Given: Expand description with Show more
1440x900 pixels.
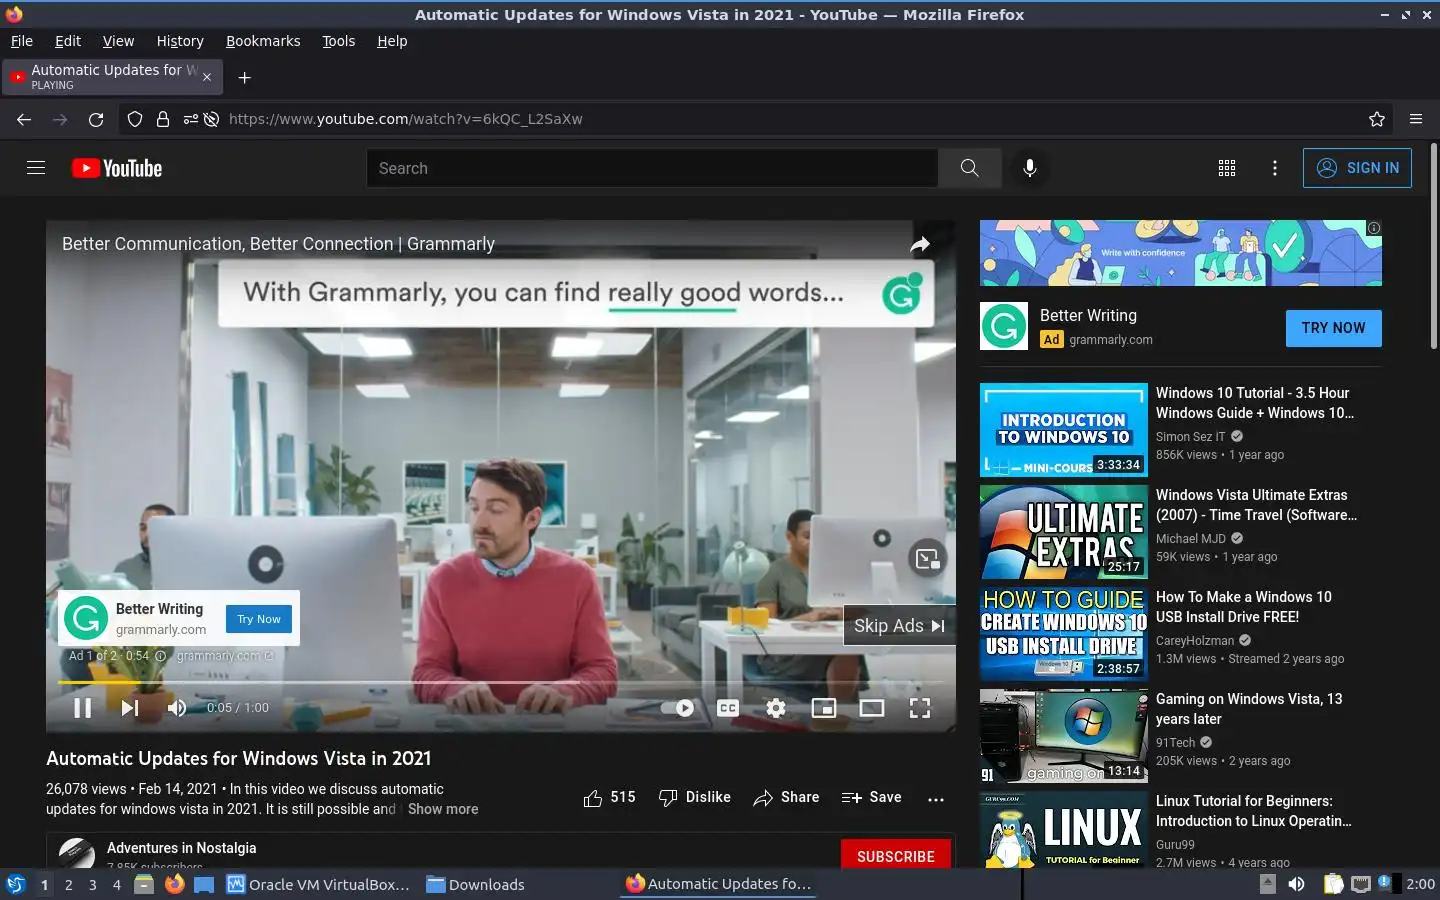Looking at the screenshot, I should coord(443,809).
